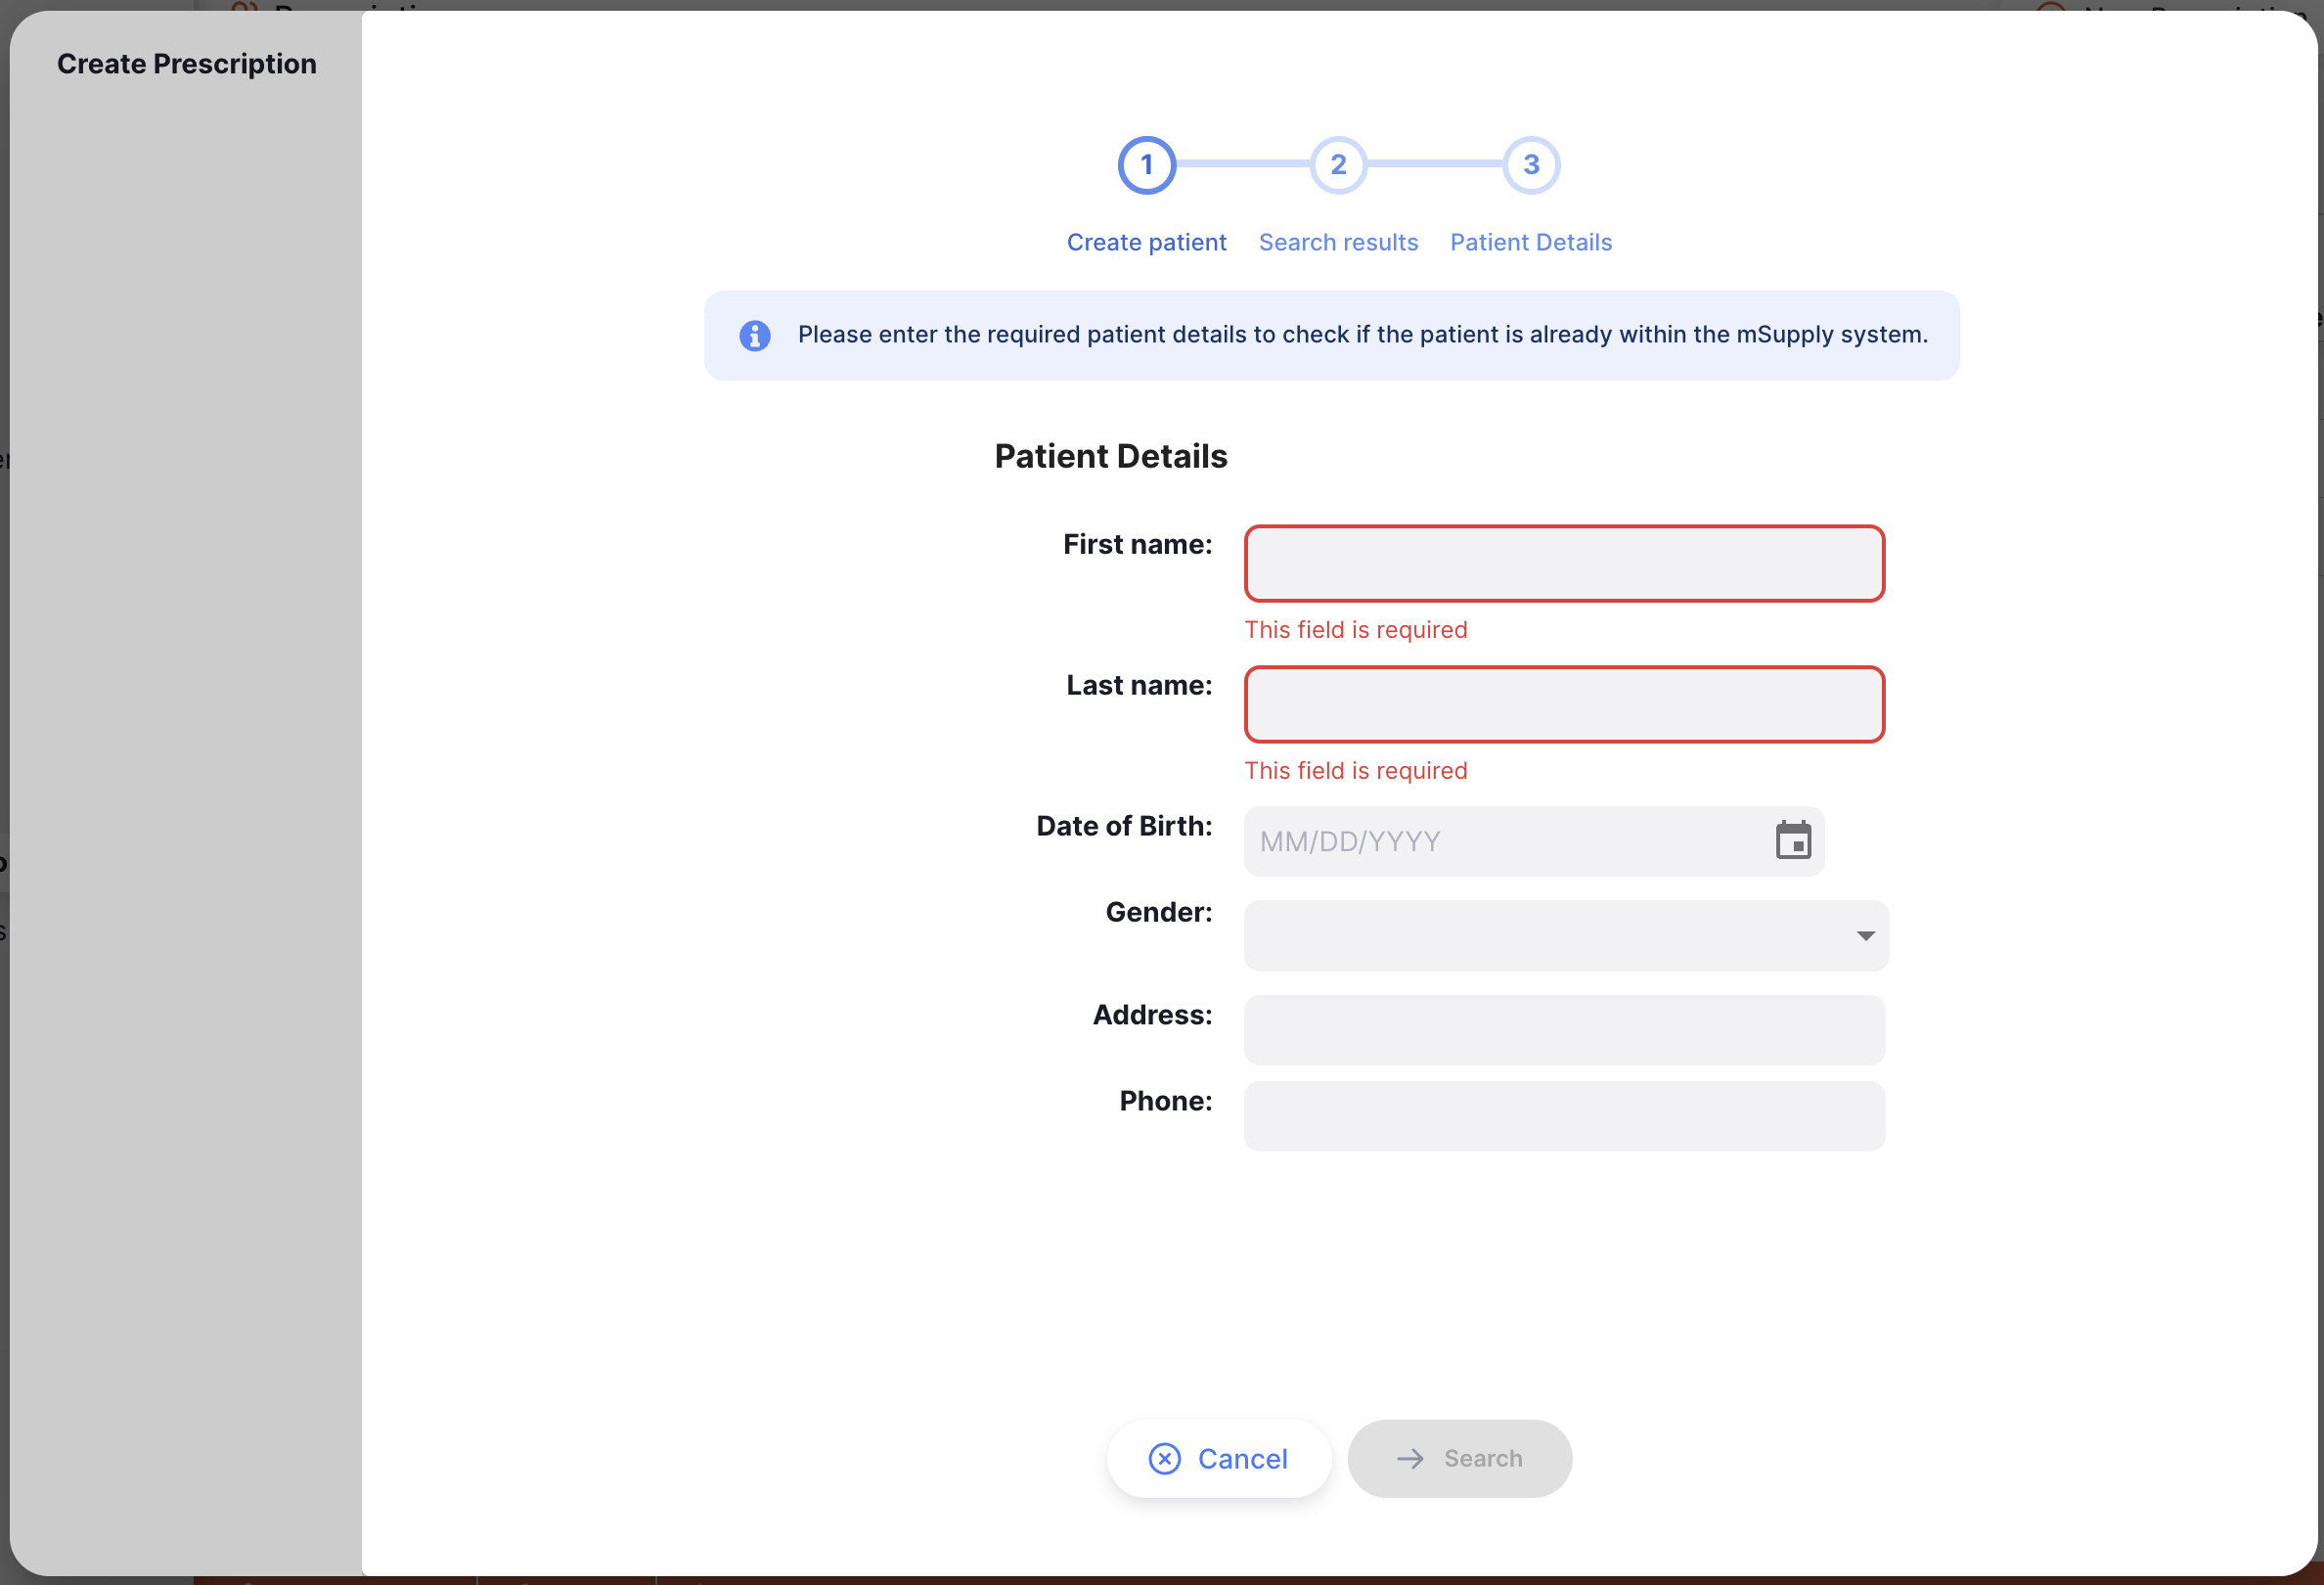Image resolution: width=2324 pixels, height=1585 pixels.
Task: Select step 1 circle in the progress stepper
Action: coord(1146,165)
